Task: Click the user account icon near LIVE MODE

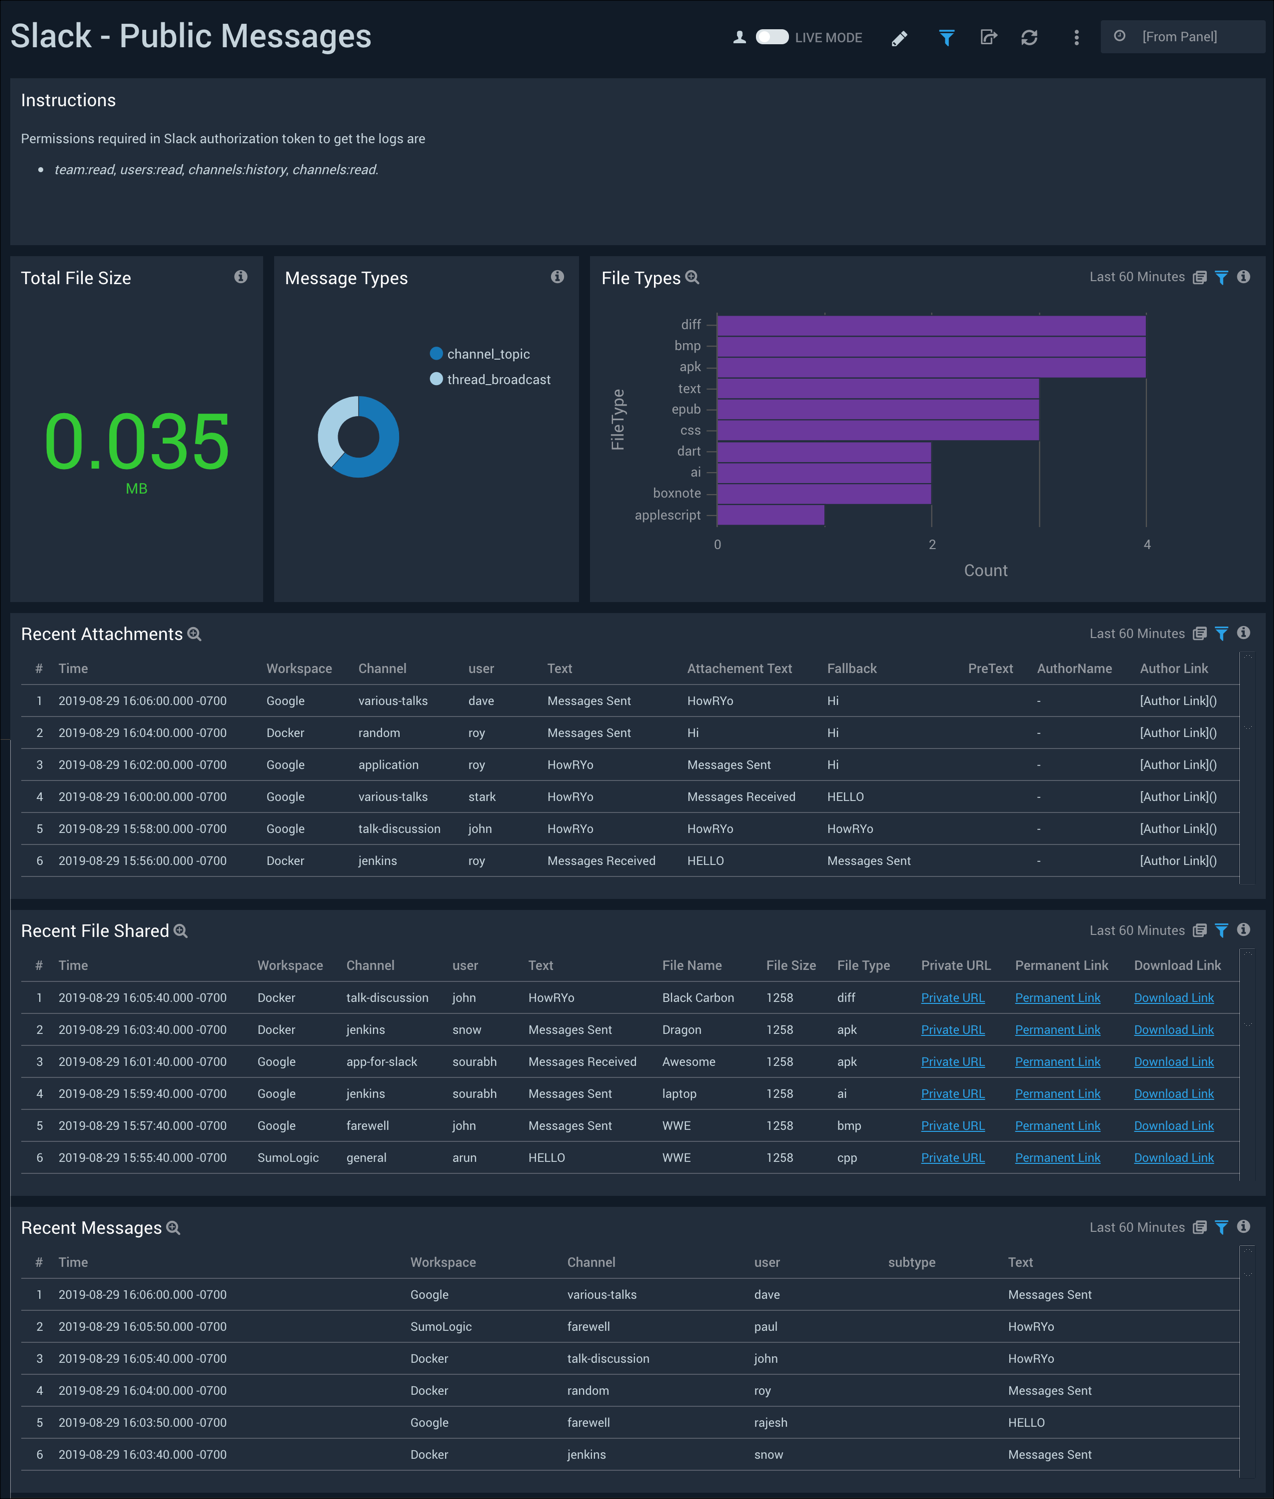Action: click(x=739, y=36)
